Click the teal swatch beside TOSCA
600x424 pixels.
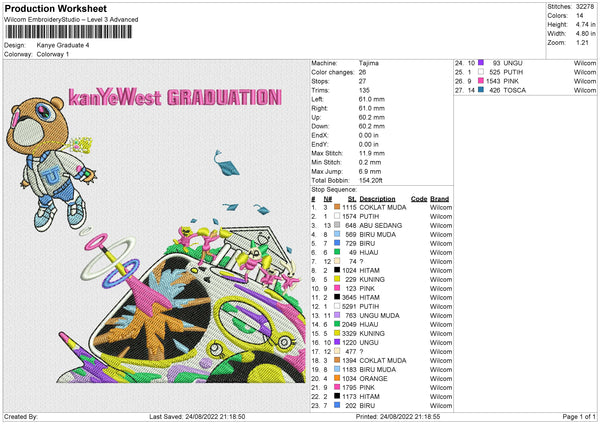point(481,90)
